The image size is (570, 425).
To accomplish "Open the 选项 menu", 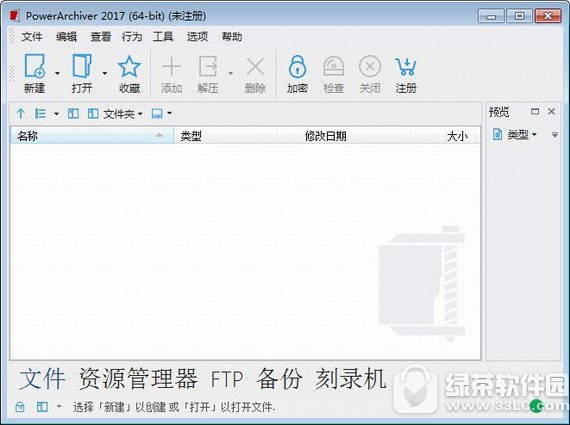I will (197, 36).
